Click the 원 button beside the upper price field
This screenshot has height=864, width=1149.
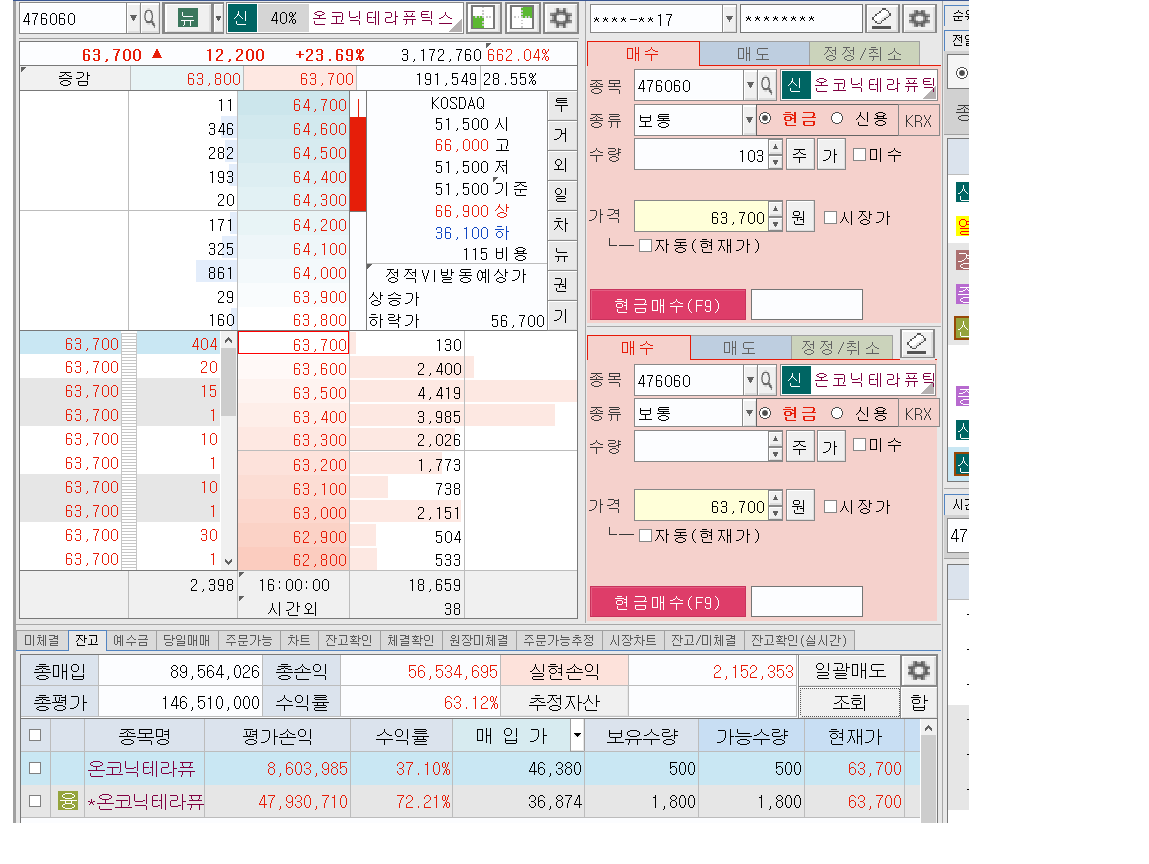click(x=799, y=218)
